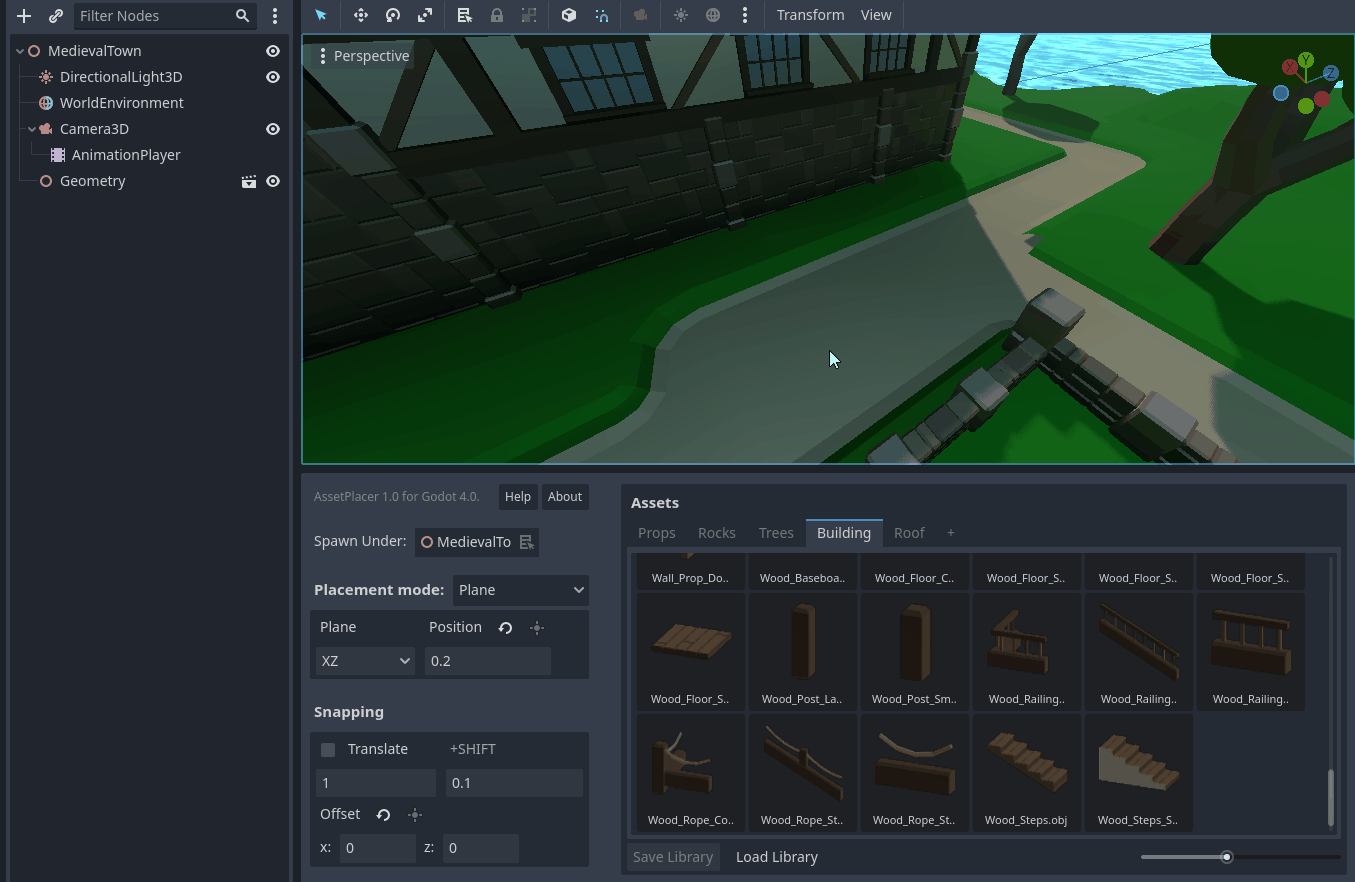The width and height of the screenshot is (1355, 882).
Task: Switch to the Trees assets tab
Action: [776, 533]
